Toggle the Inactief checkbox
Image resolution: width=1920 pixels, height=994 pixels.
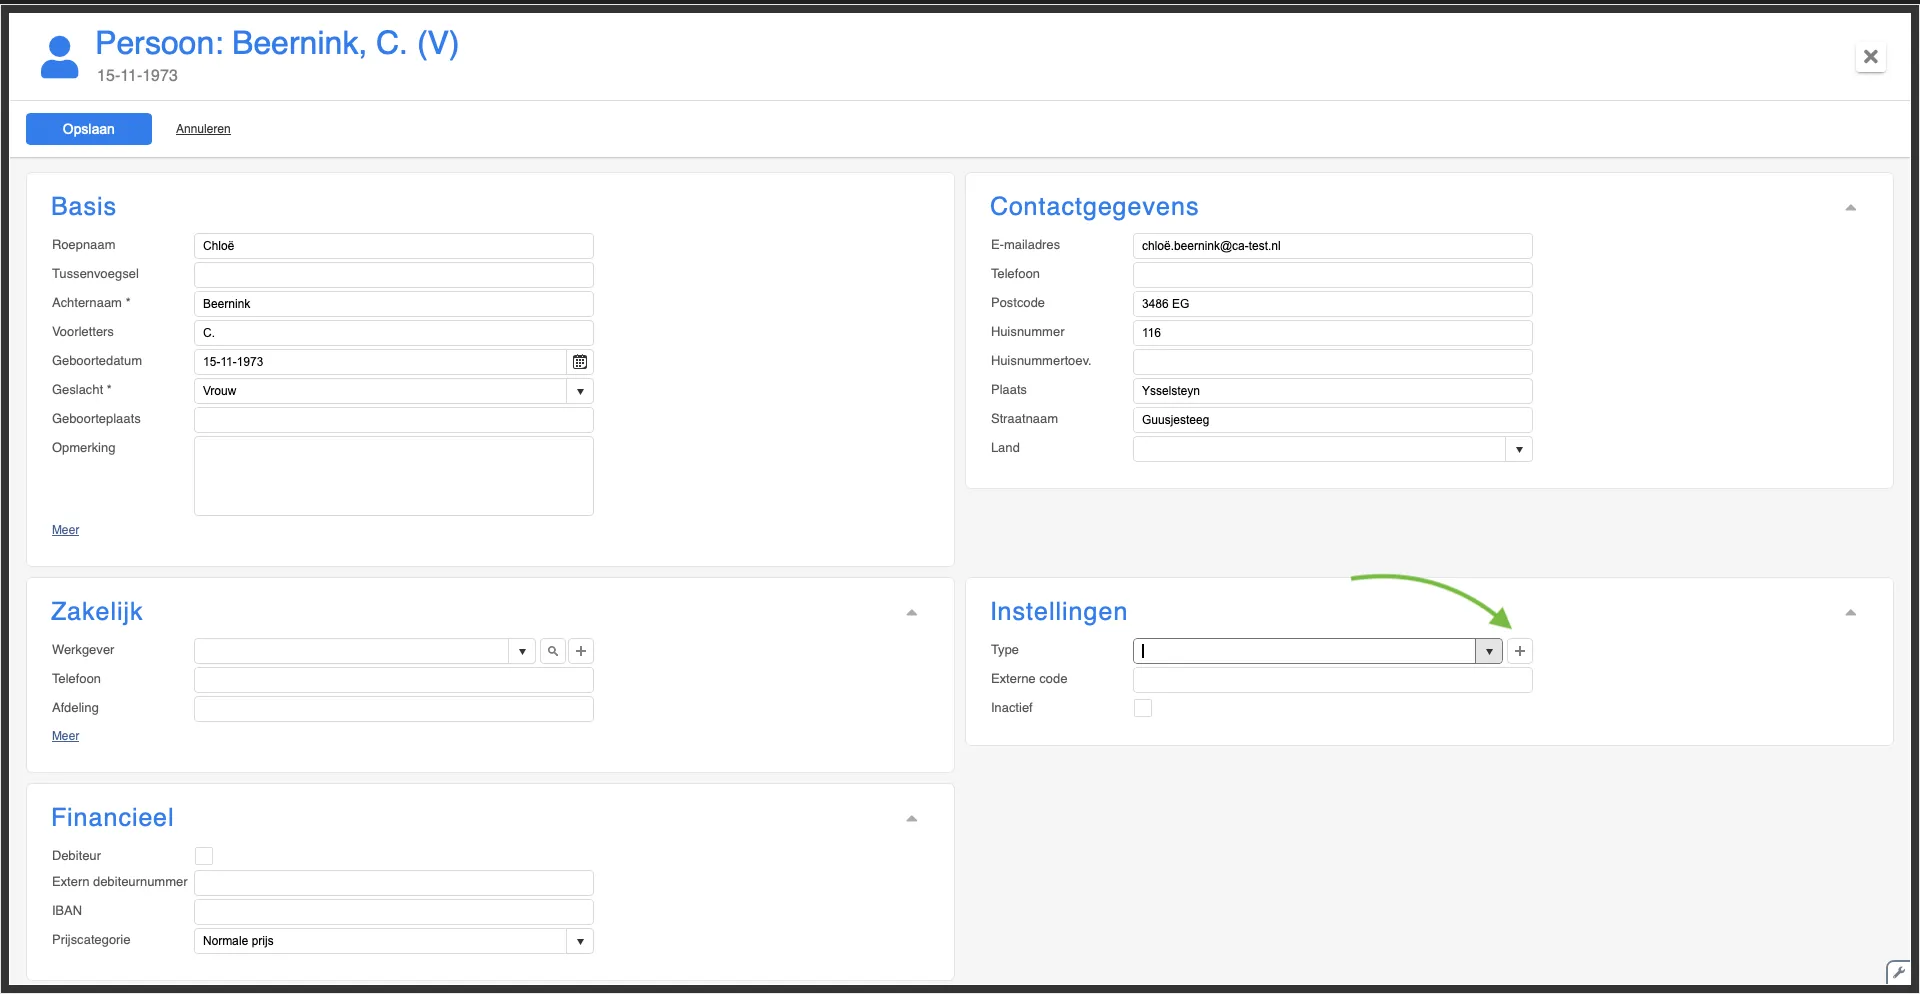pos(1143,708)
